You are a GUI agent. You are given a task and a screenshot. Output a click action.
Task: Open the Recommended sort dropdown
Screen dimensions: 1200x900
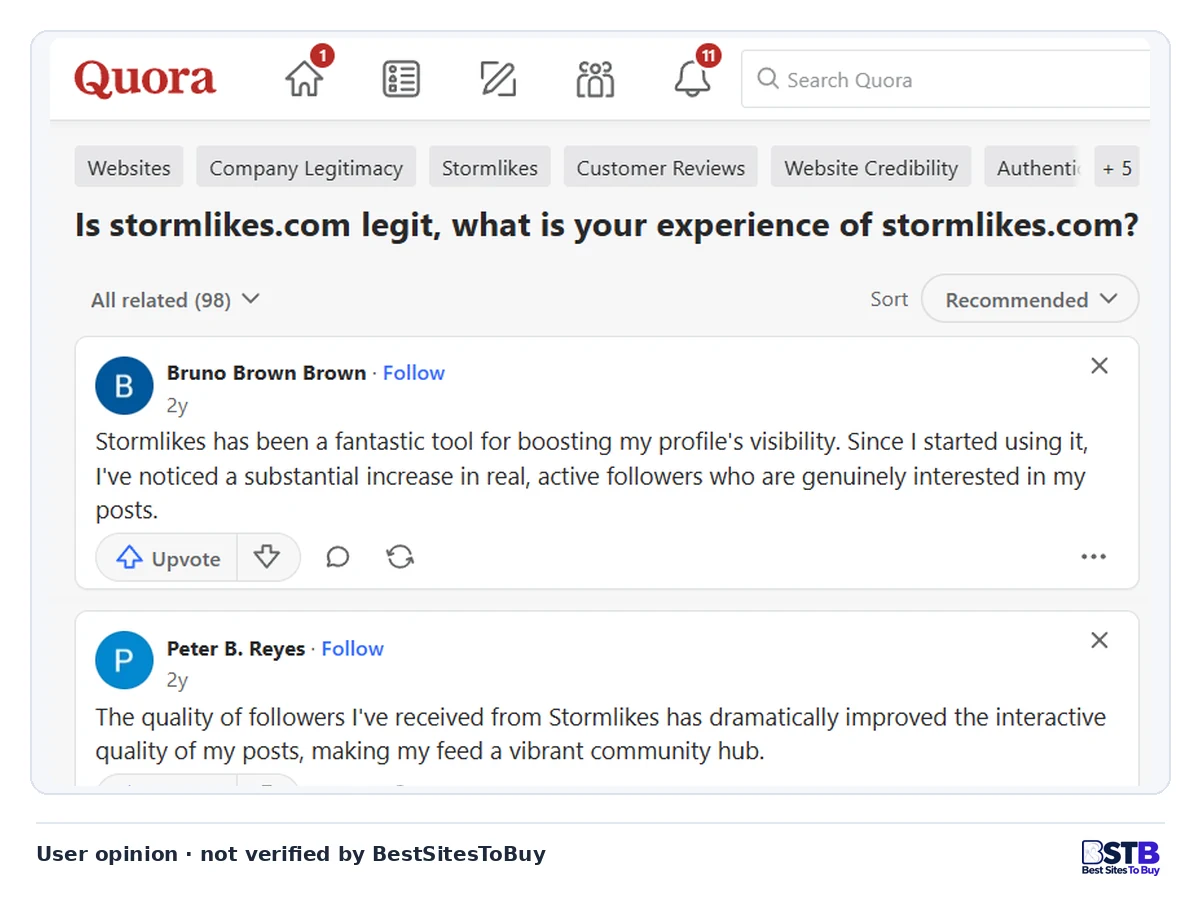[1030, 299]
